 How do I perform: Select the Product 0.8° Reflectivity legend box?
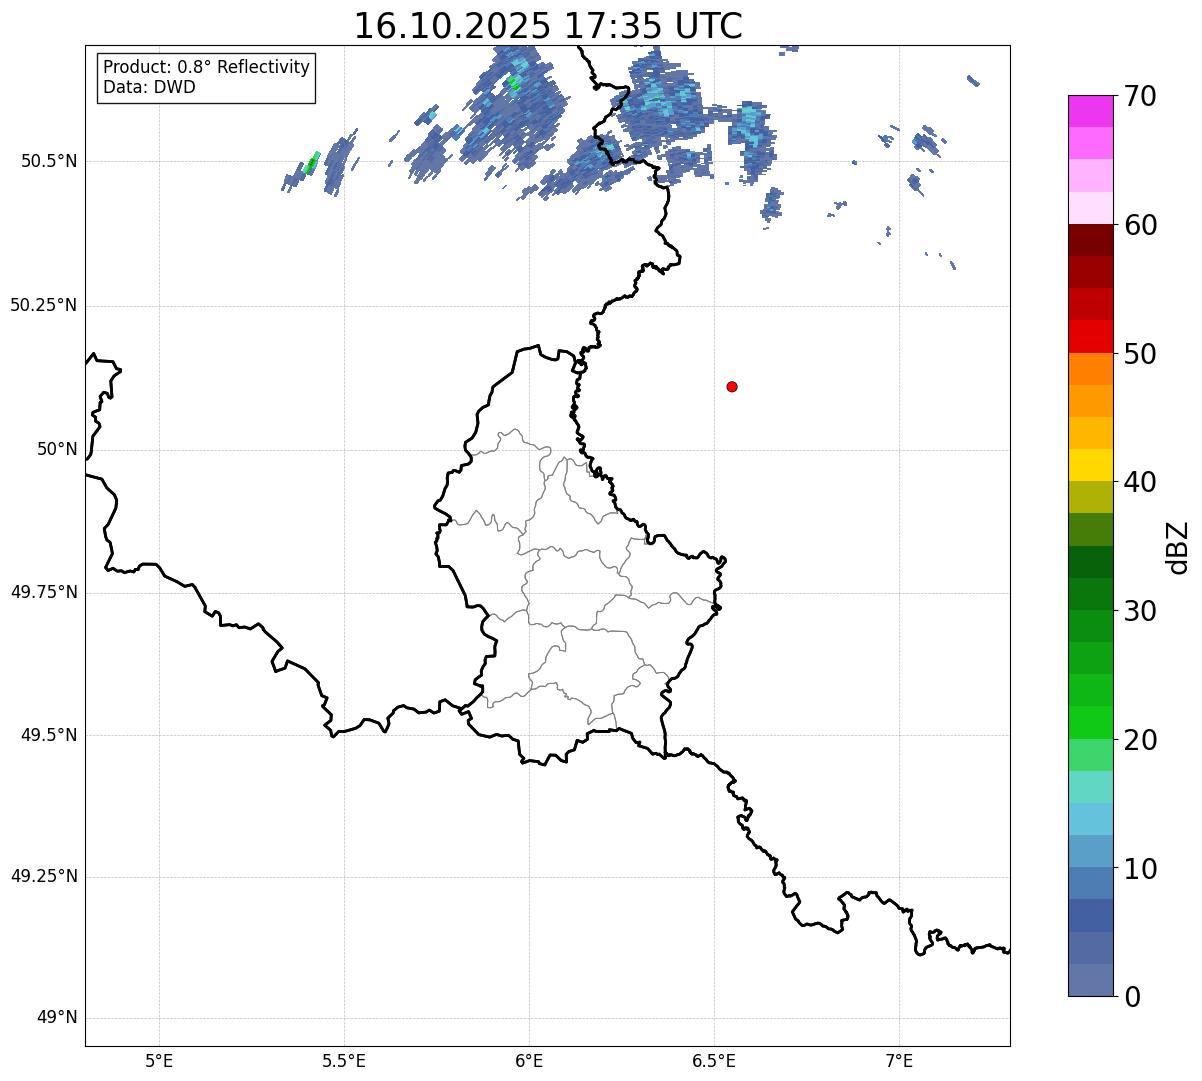point(207,78)
